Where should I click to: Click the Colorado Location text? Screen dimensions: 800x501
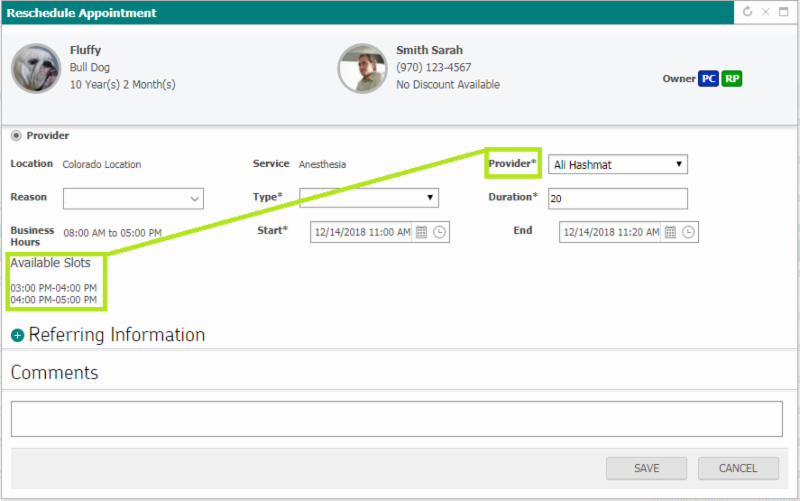click(102, 164)
